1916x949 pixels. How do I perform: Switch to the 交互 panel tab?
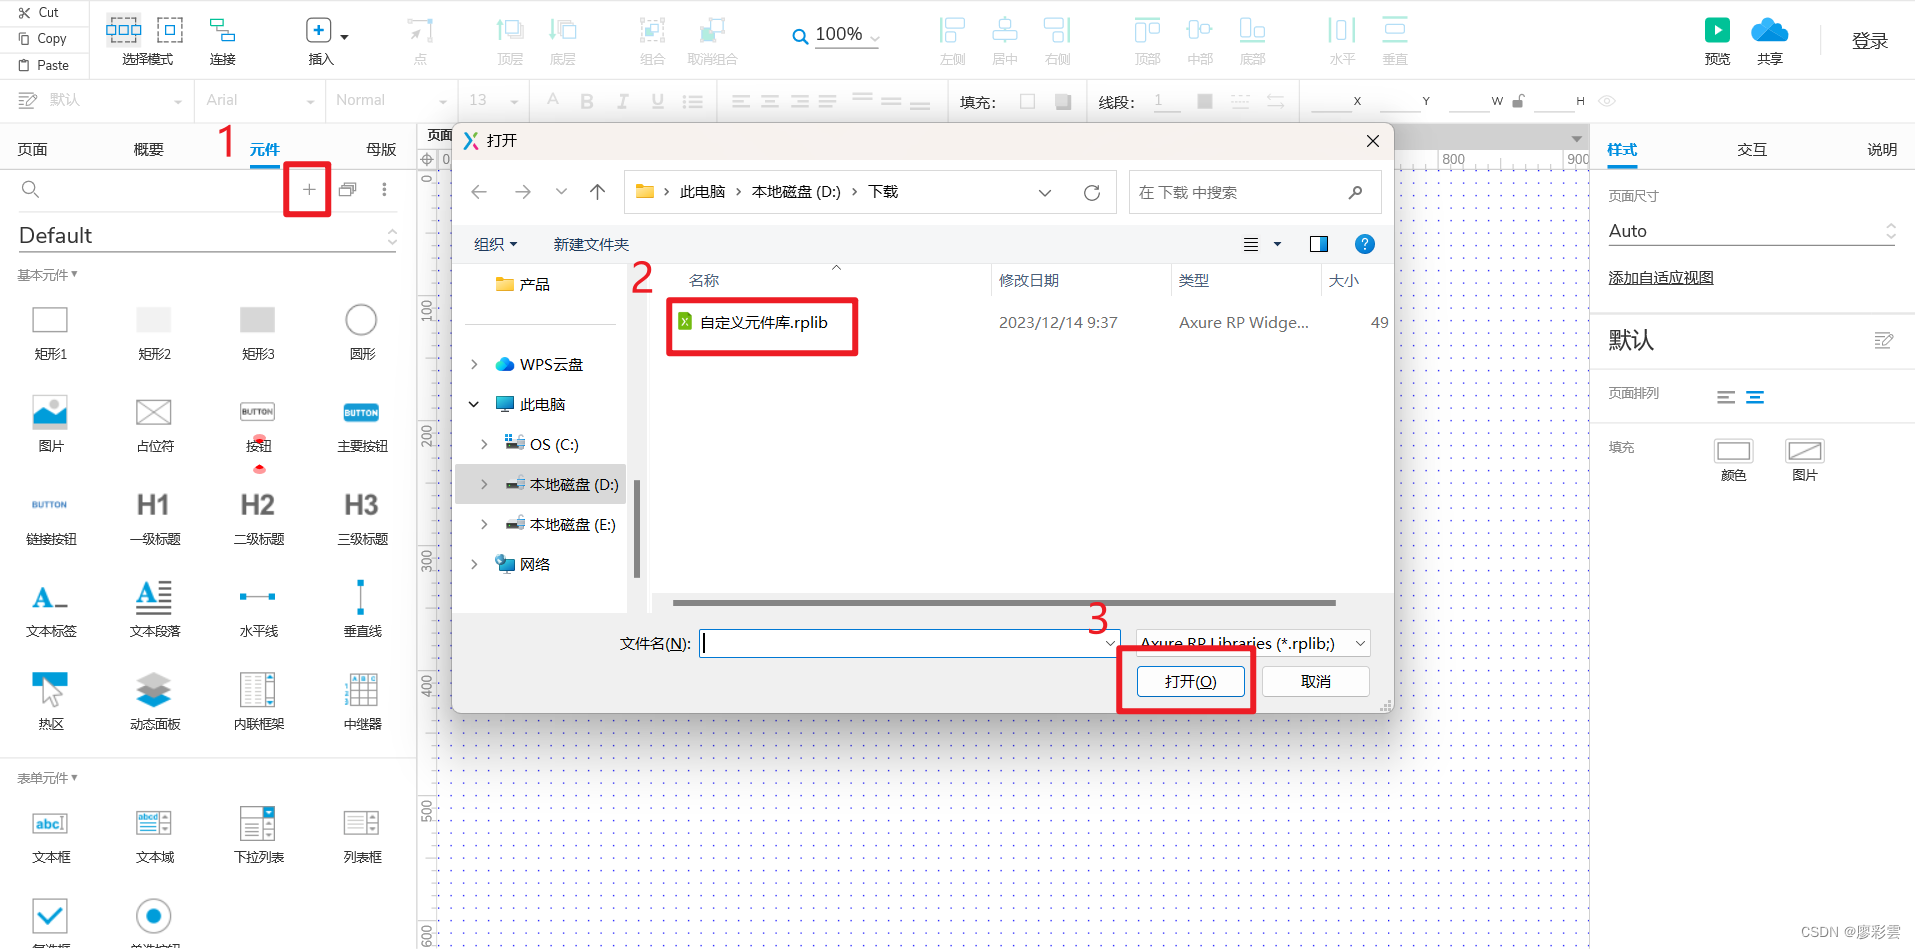tap(1752, 148)
